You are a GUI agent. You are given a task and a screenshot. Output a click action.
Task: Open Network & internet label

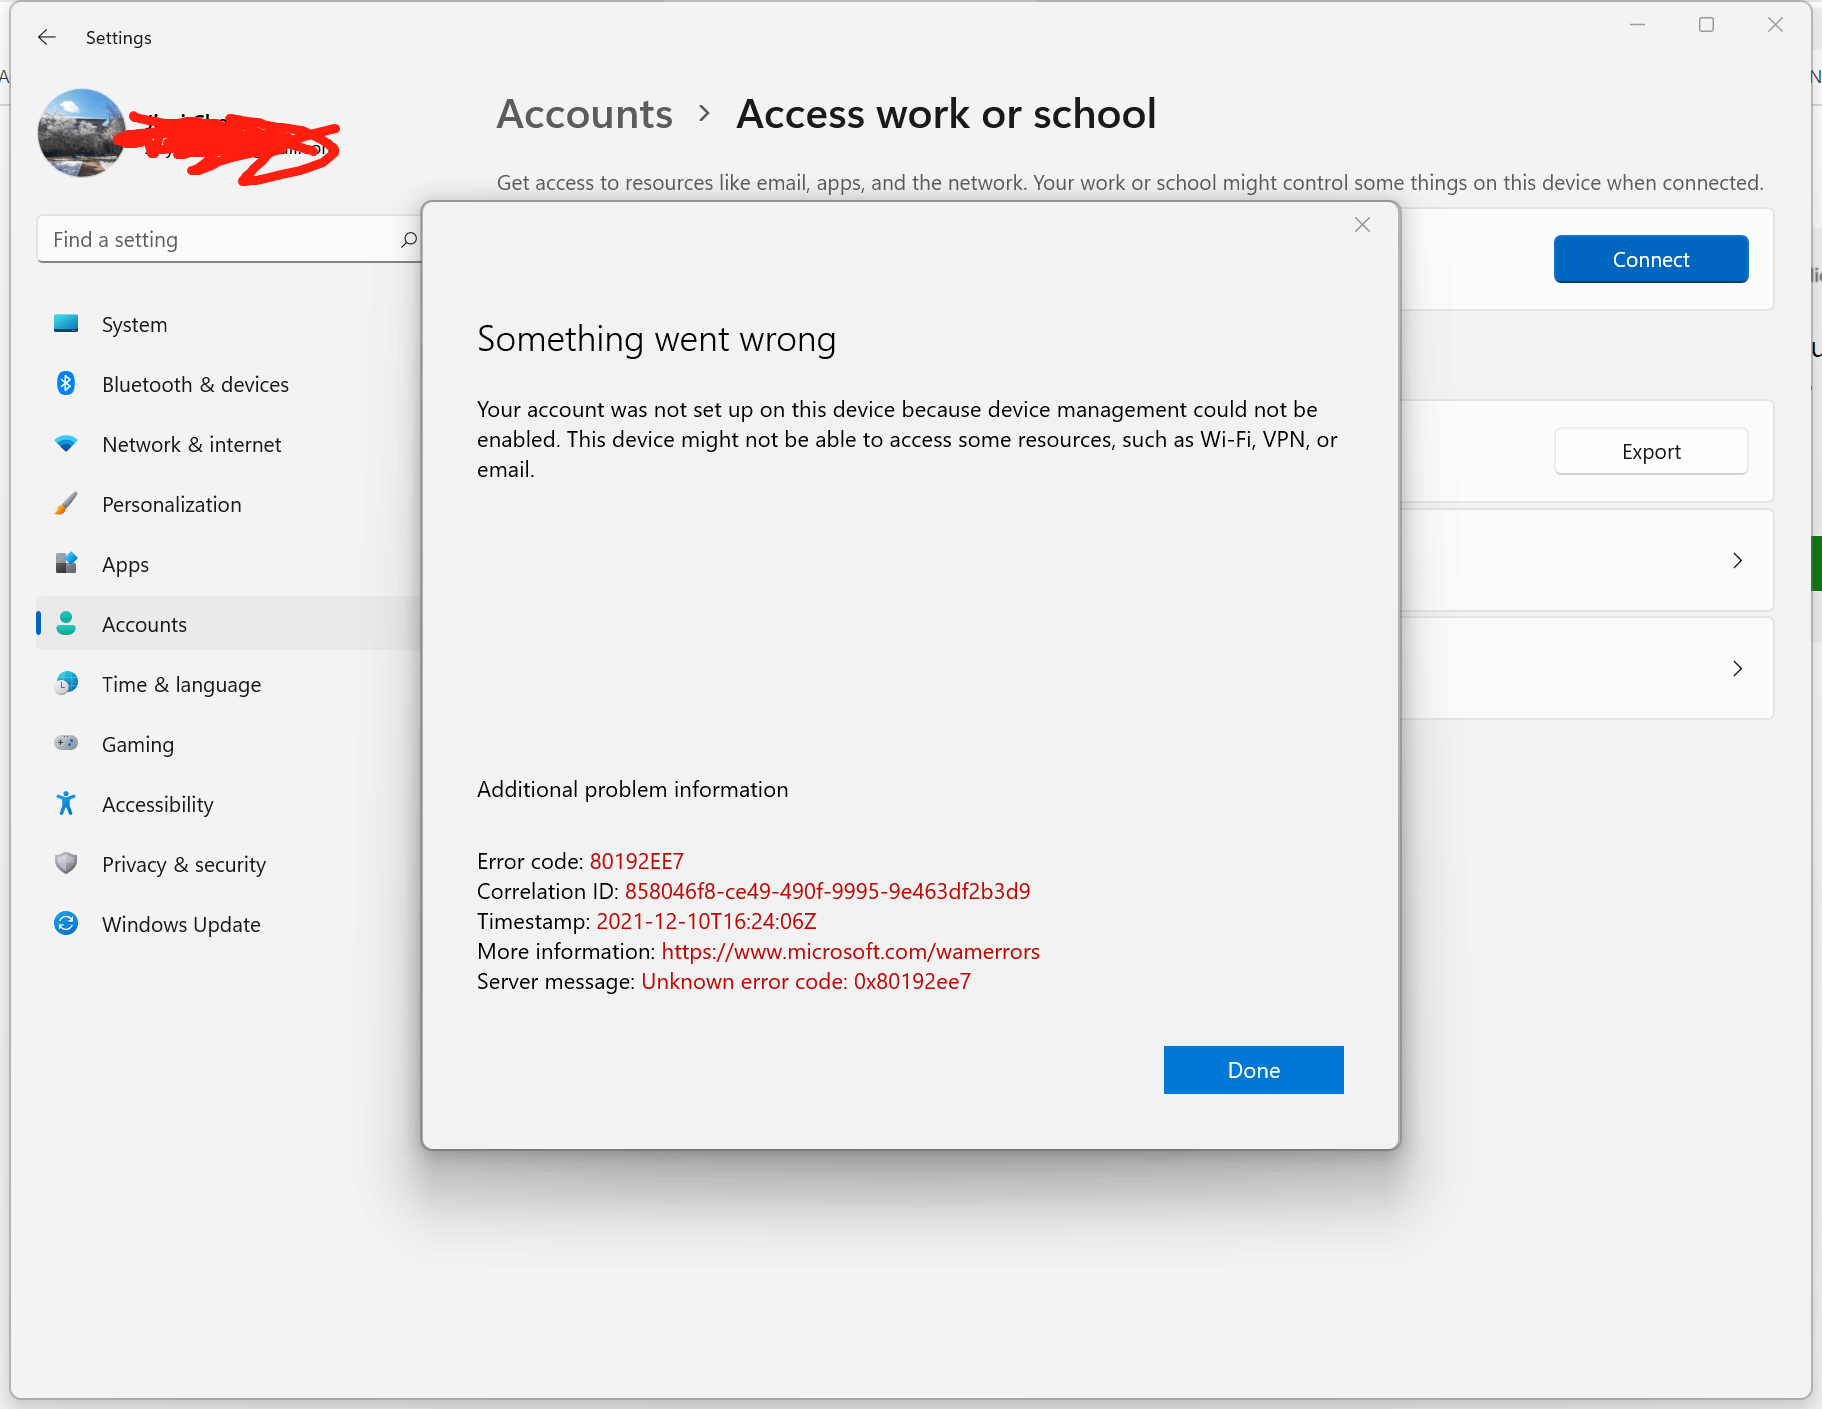(x=192, y=445)
